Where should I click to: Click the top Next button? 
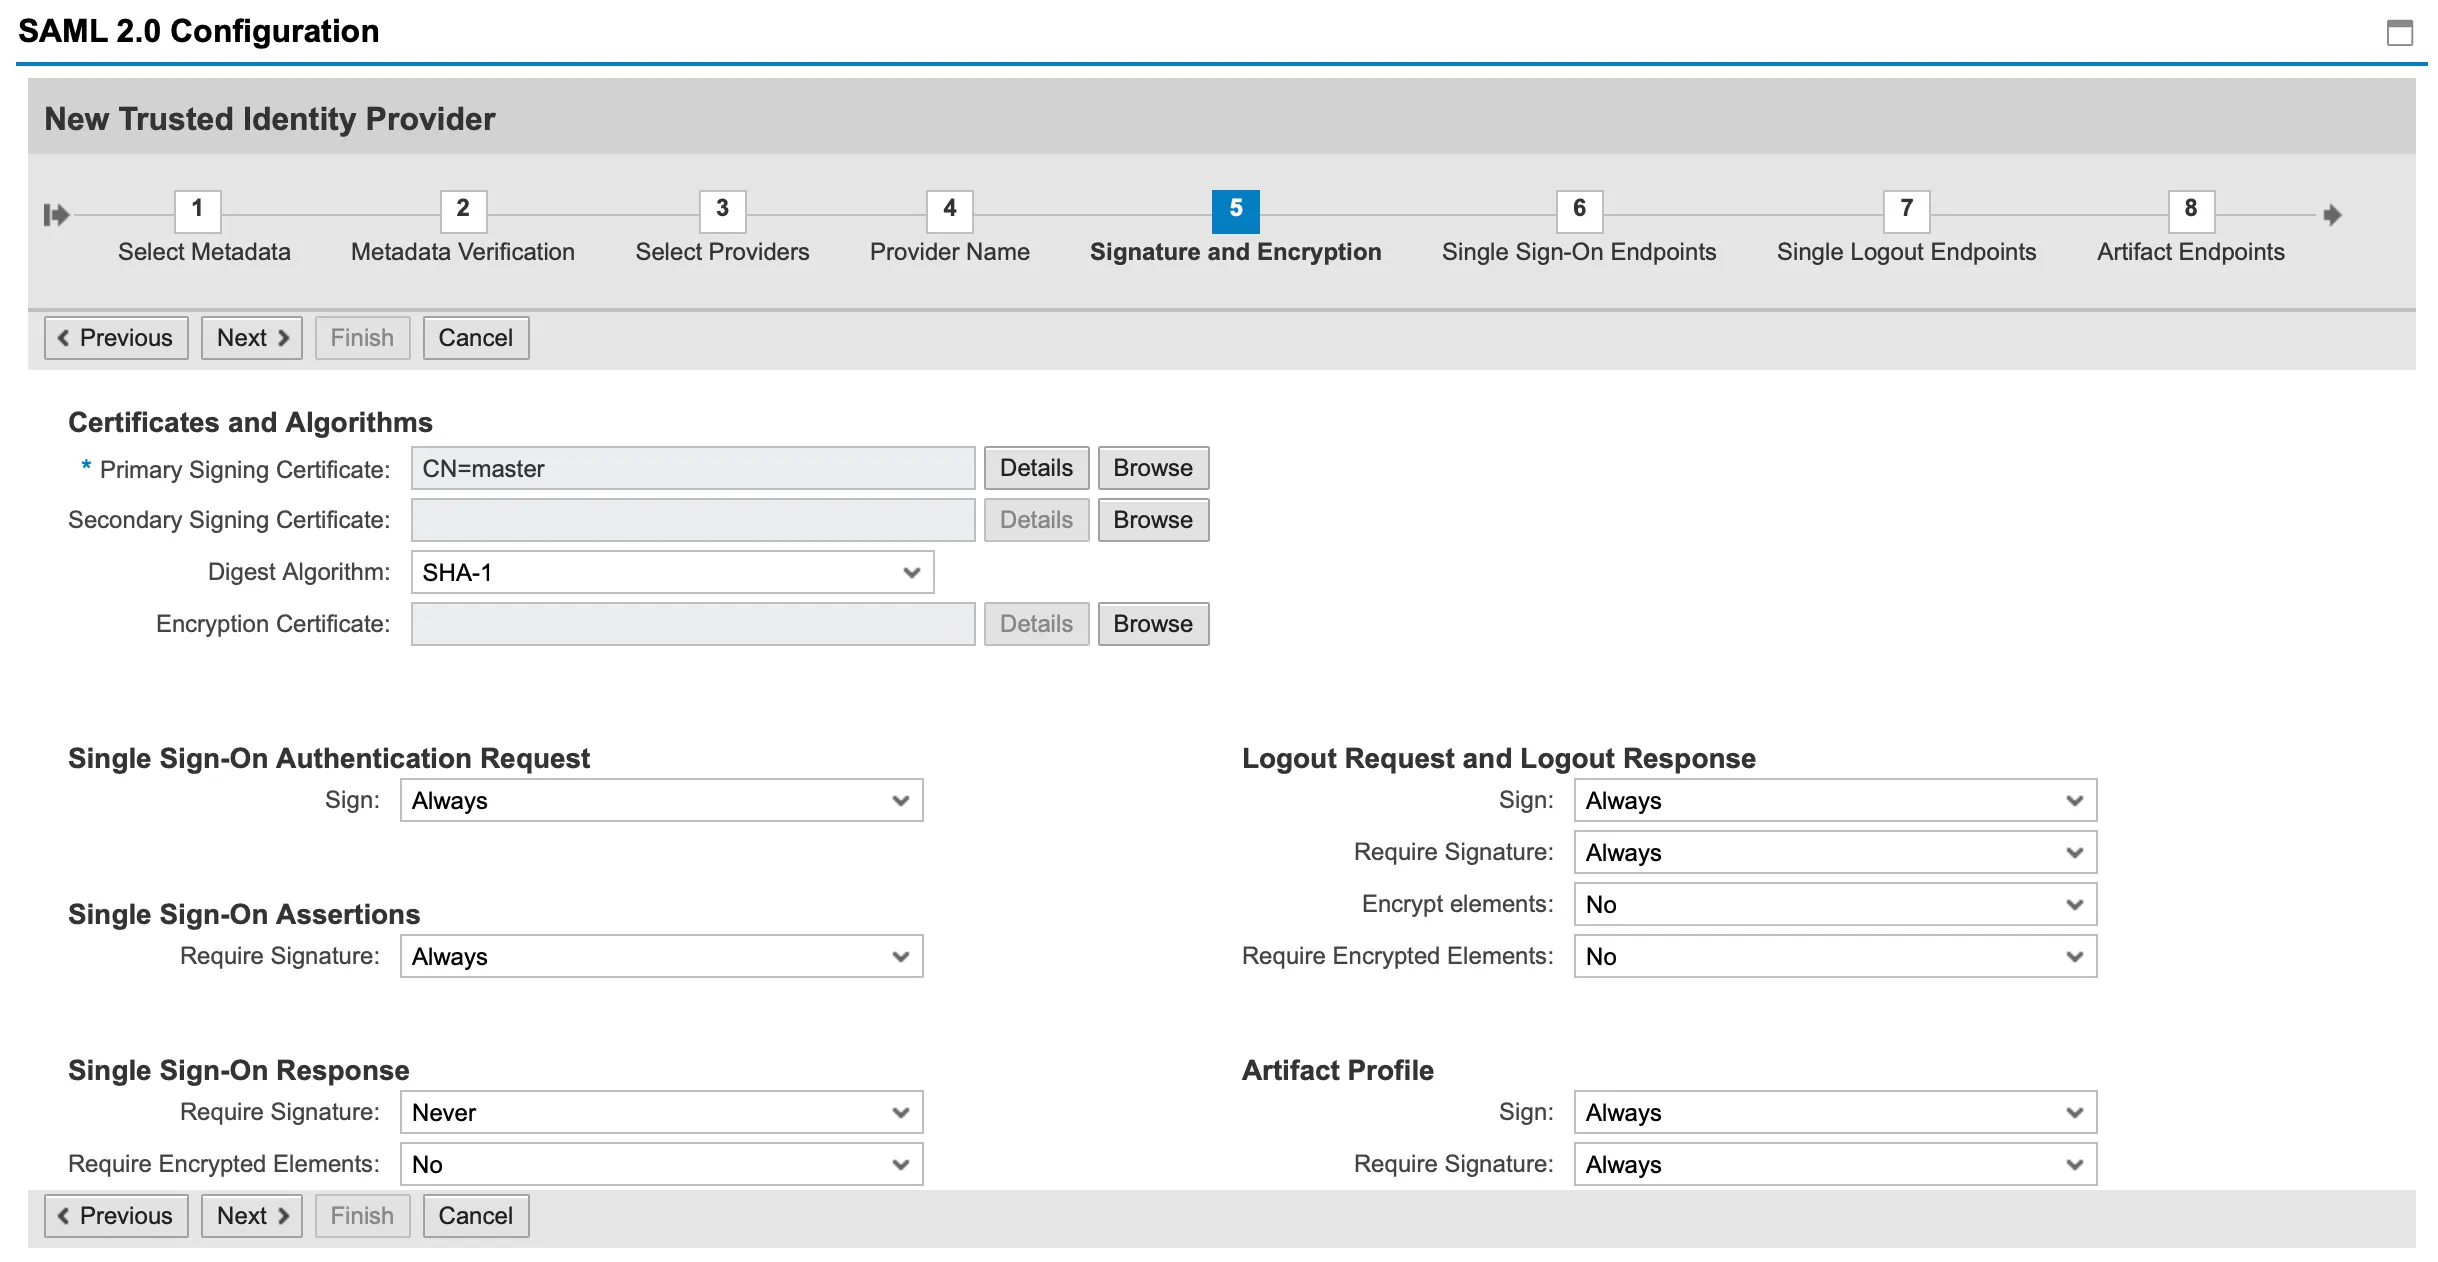251,338
